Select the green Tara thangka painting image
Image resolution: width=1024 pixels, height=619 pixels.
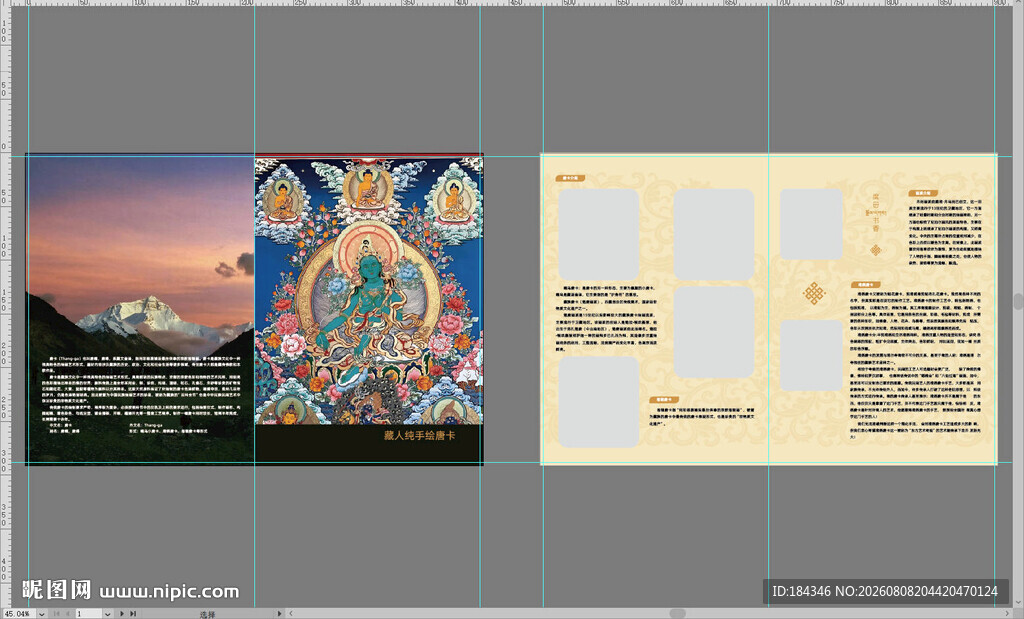point(369,289)
